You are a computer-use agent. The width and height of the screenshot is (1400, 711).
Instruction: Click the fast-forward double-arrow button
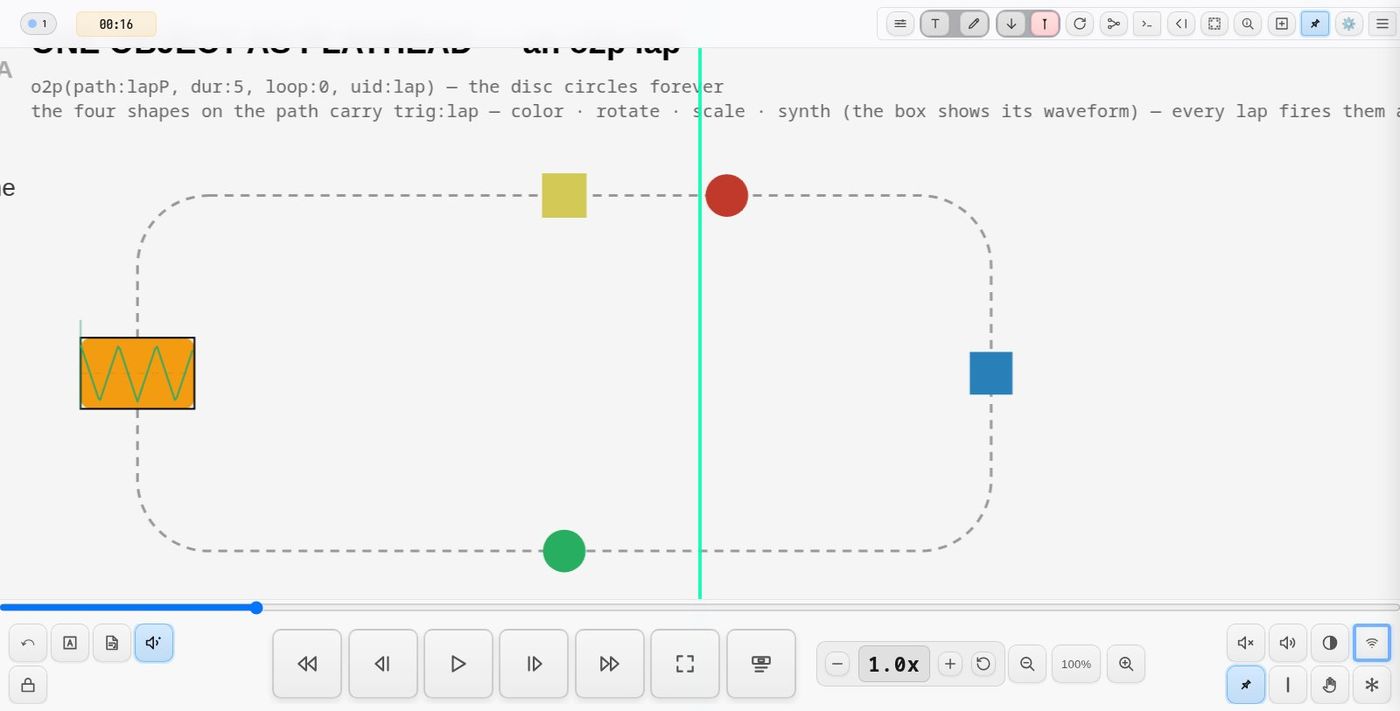tap(609, 664)
